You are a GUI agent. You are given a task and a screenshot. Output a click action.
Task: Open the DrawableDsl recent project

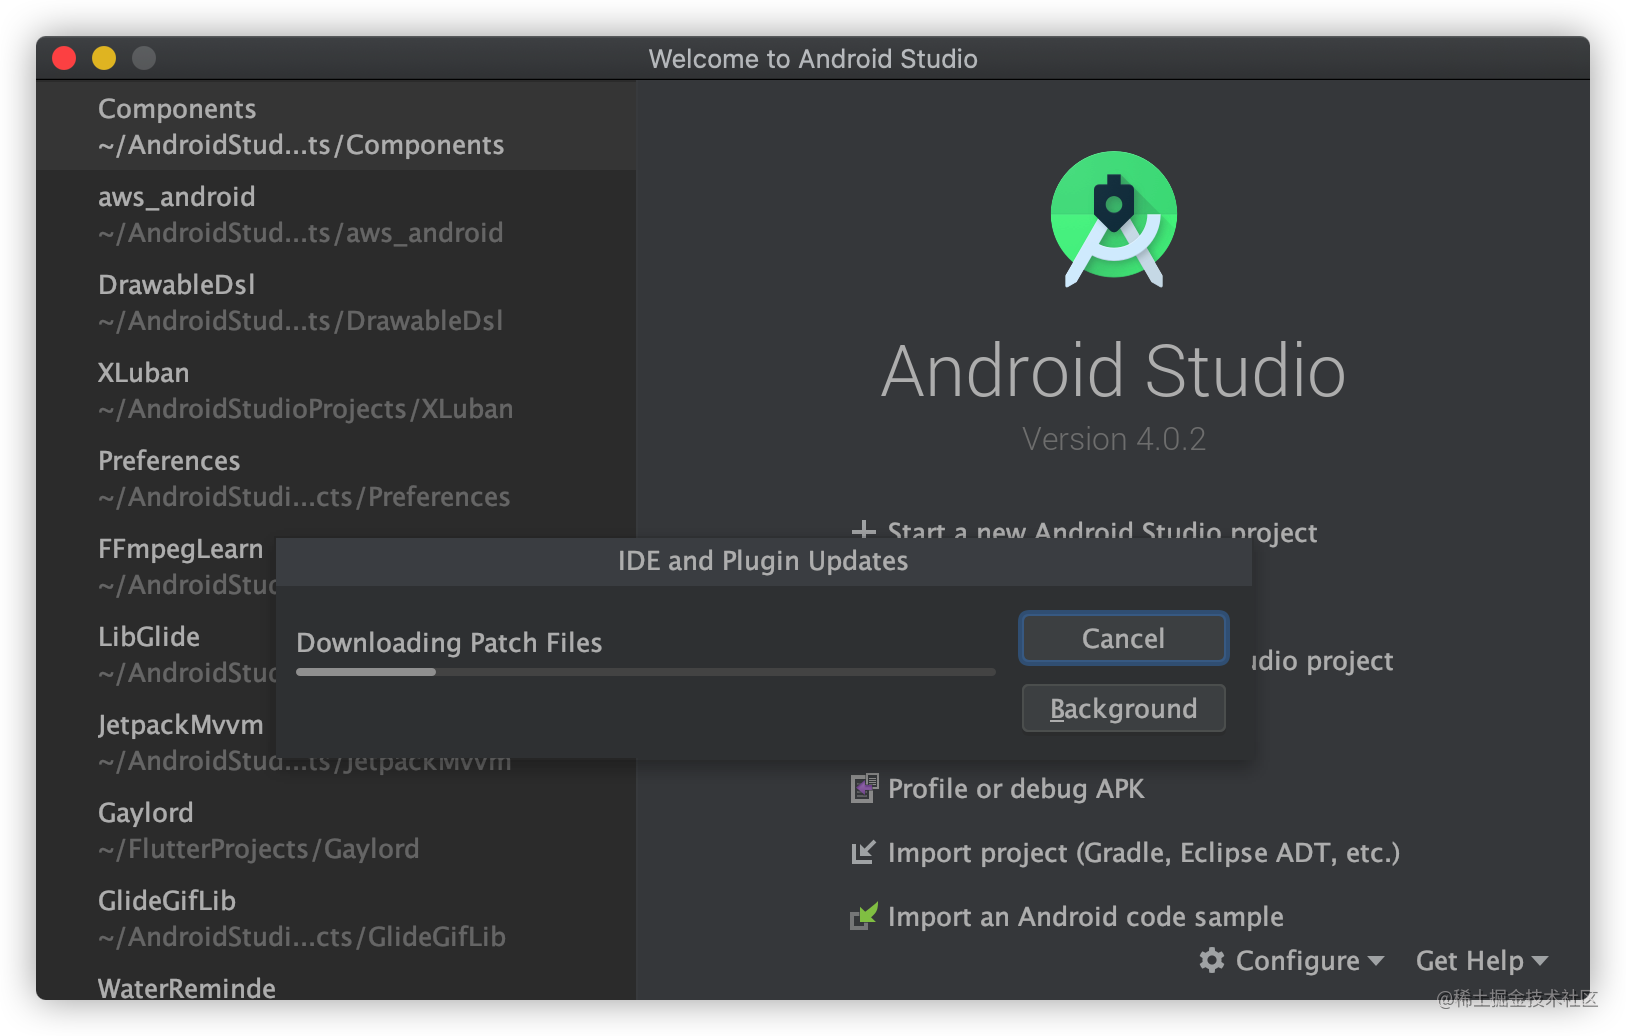336,302
